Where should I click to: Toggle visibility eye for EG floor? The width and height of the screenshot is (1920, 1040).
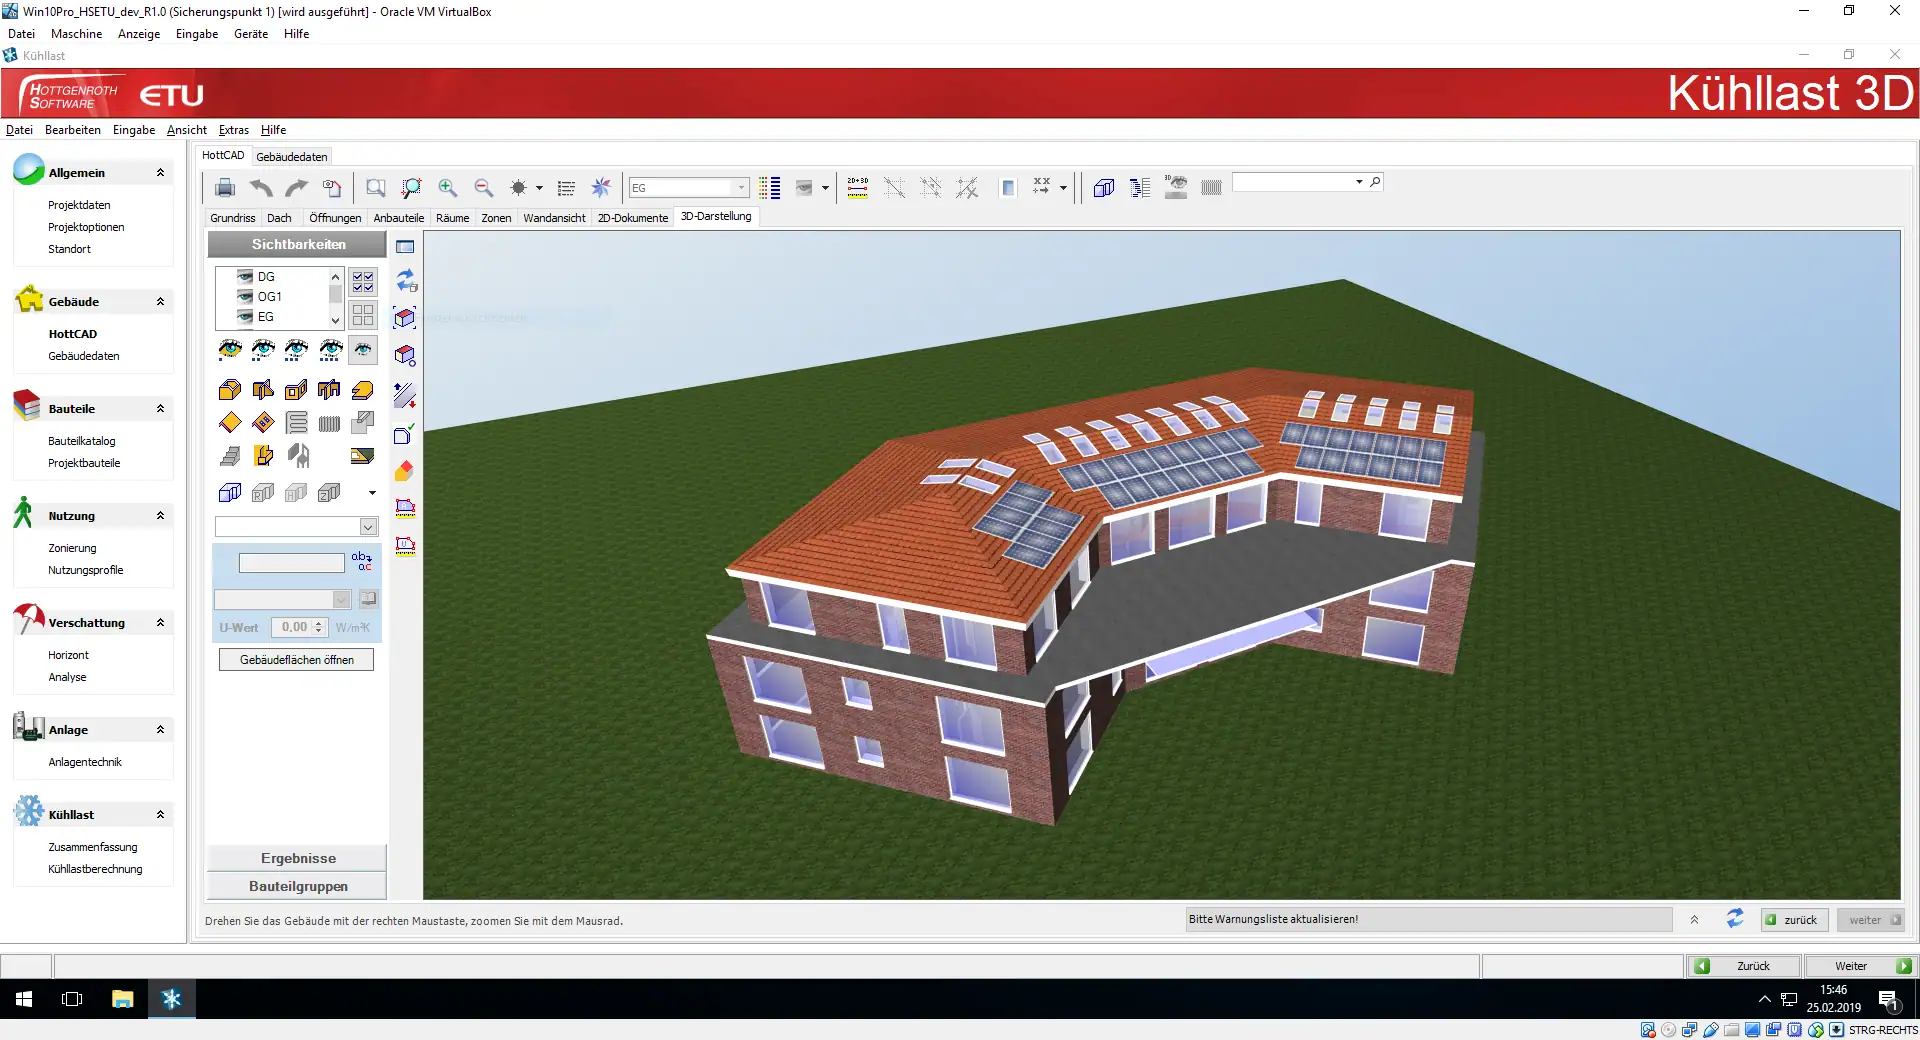(x=244, y=317)
